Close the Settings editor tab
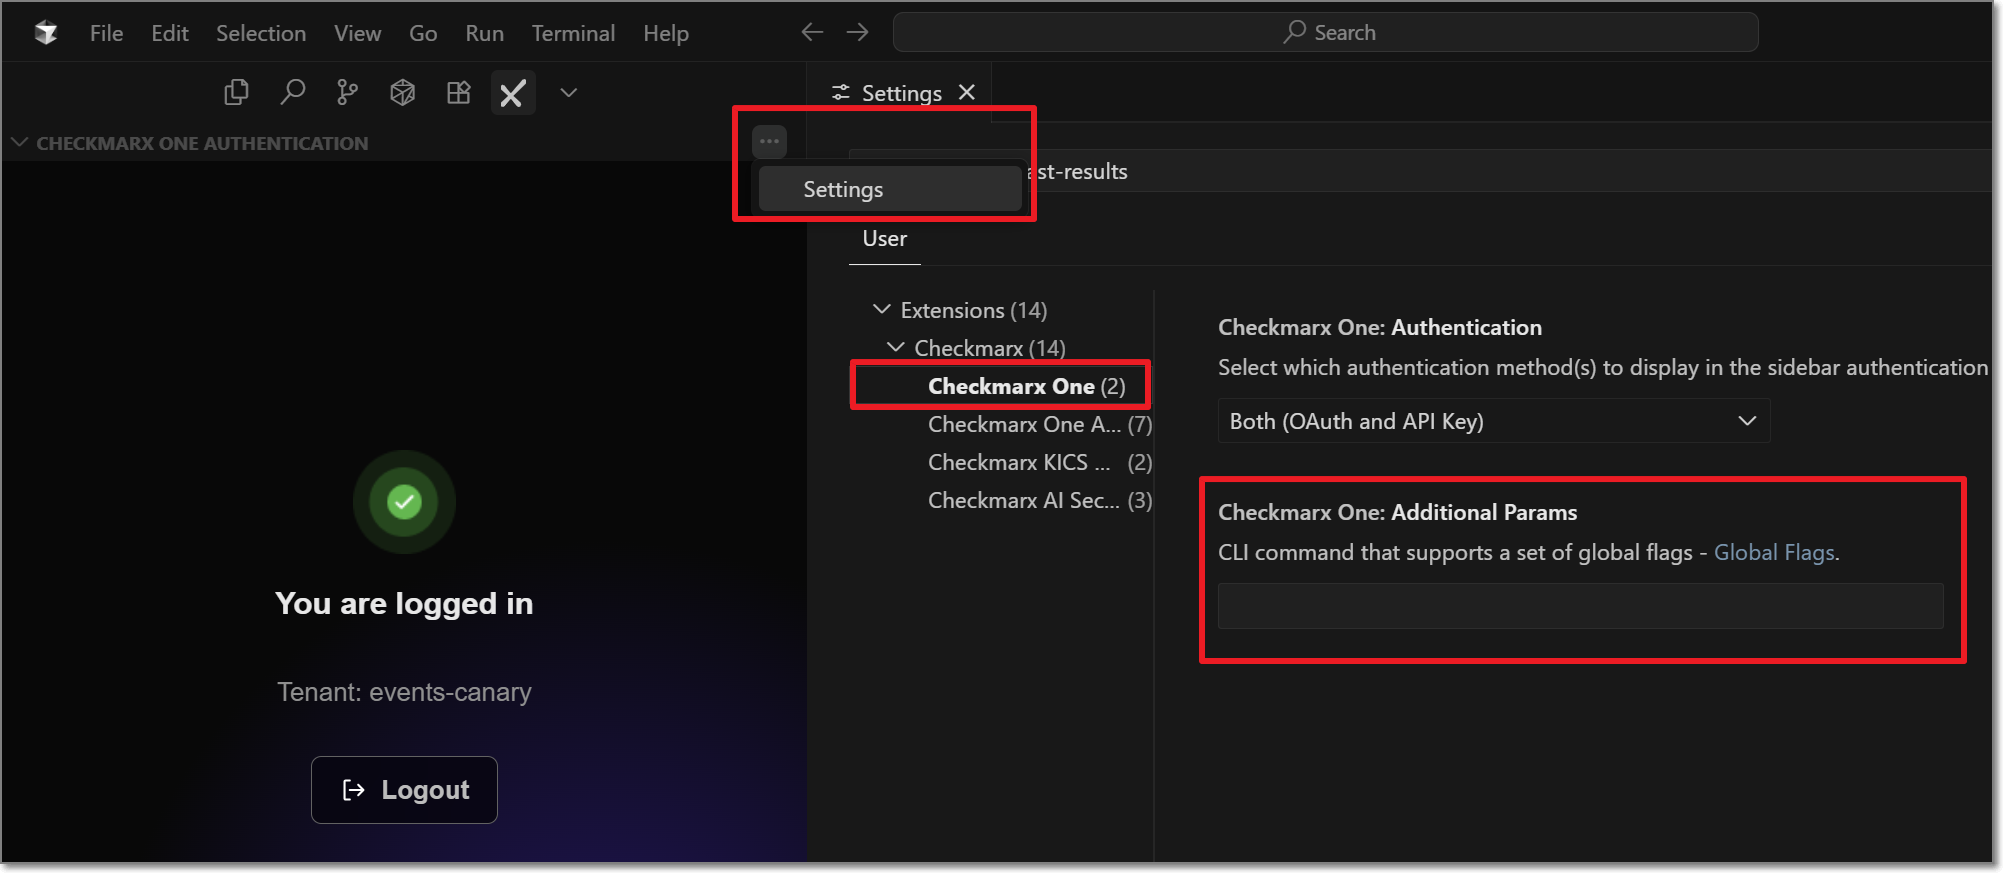Screen dimensions: 2003x873 [x=967, y=93]
